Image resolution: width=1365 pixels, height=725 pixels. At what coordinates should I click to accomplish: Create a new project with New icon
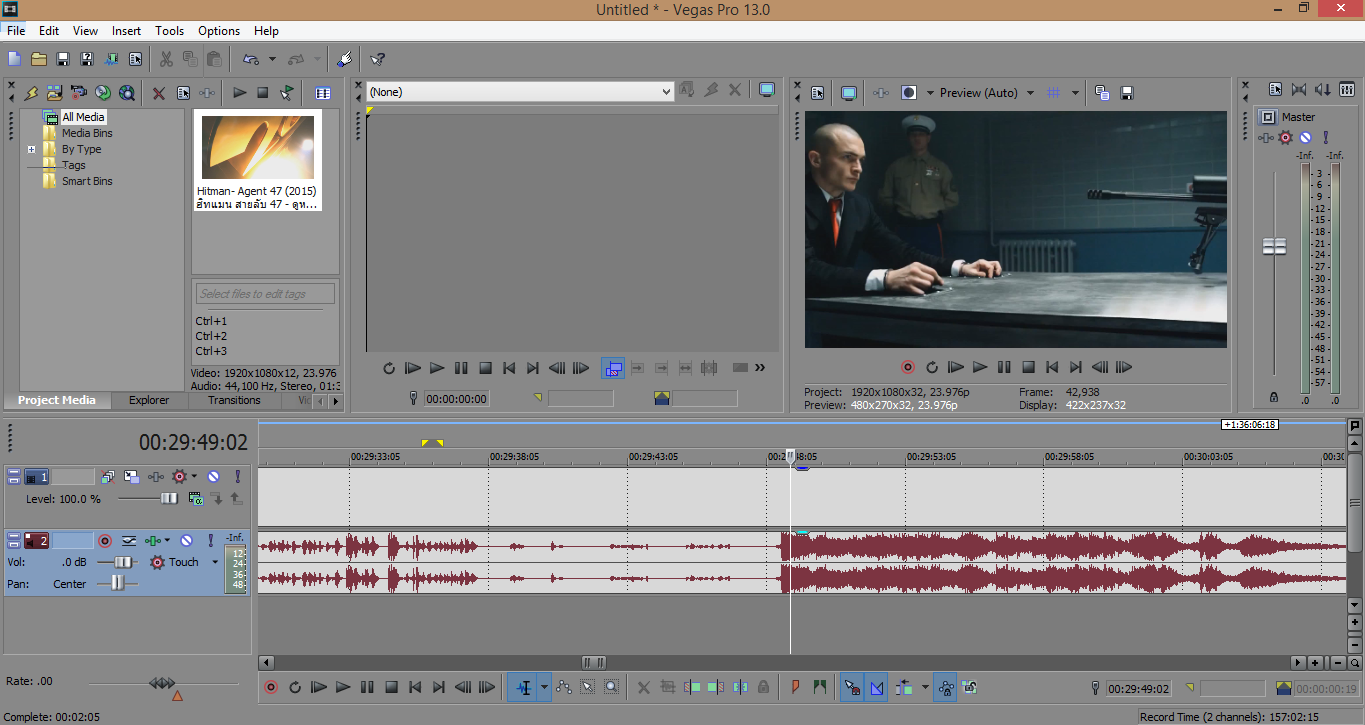[x=15, y=59]
